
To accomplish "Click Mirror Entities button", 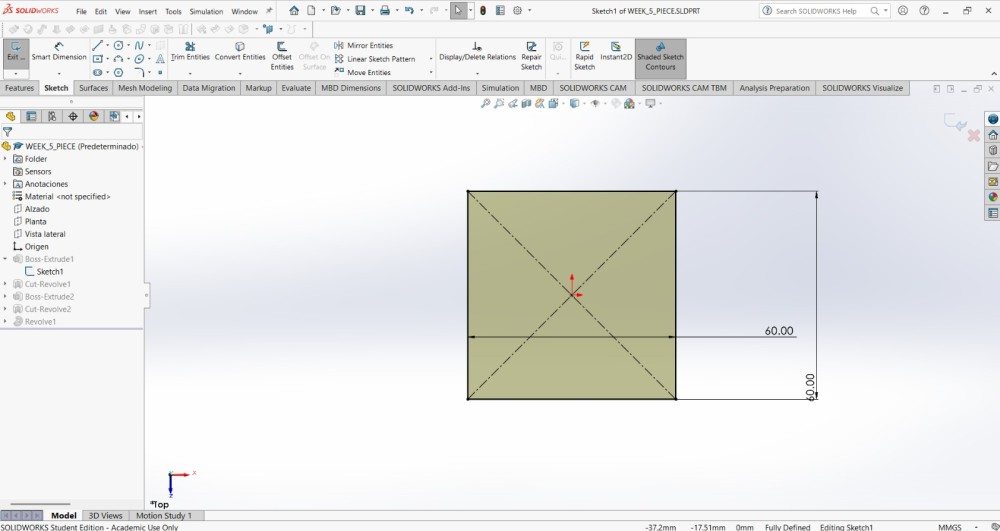I will [364, 45].
